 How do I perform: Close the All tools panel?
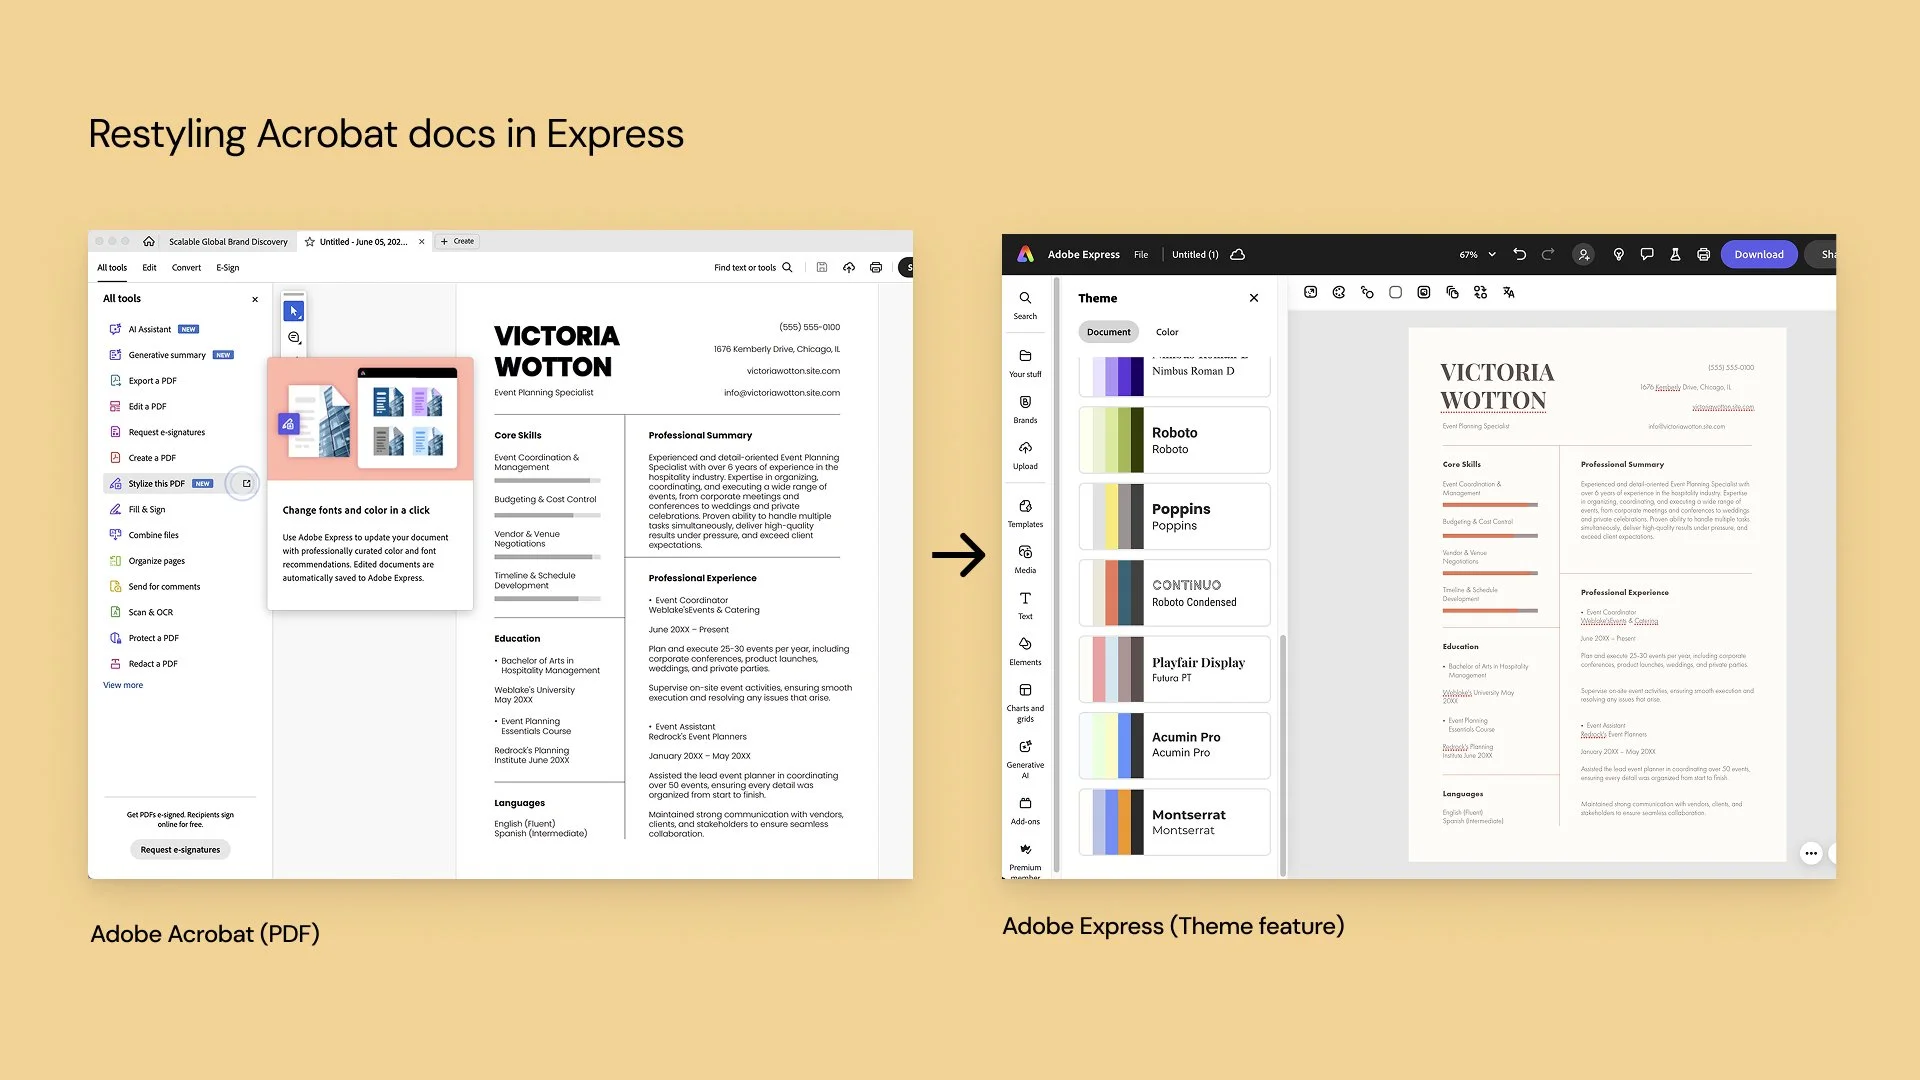tap(255, 299)
